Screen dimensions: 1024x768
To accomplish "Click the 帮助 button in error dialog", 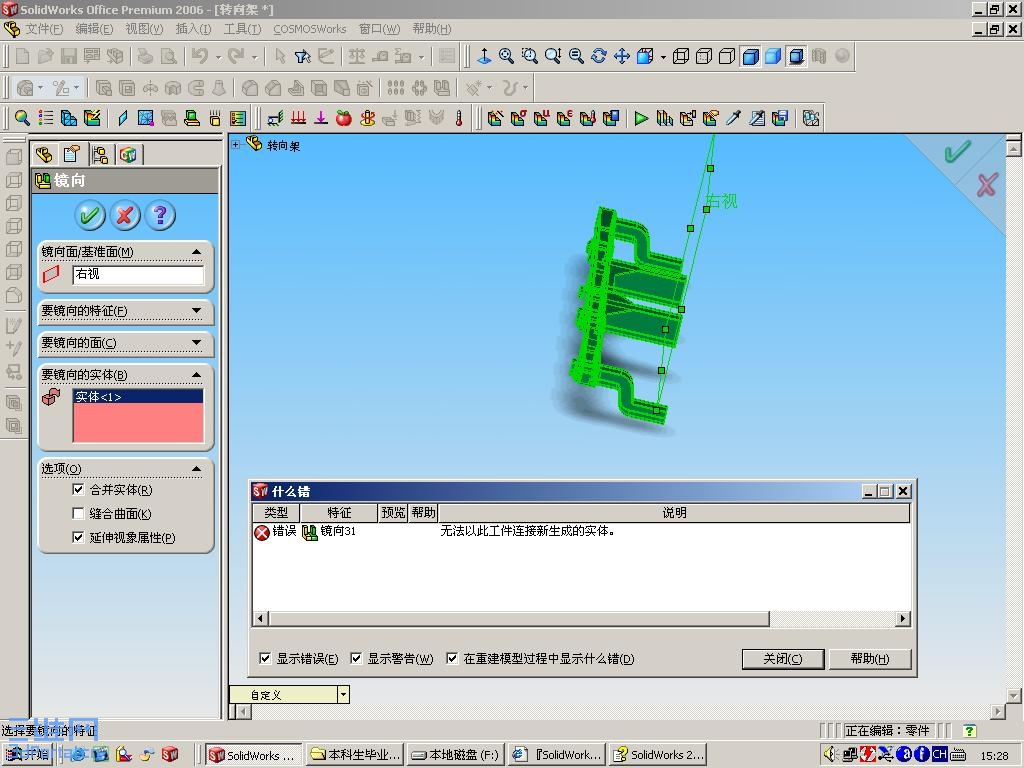I will point(870,658).
